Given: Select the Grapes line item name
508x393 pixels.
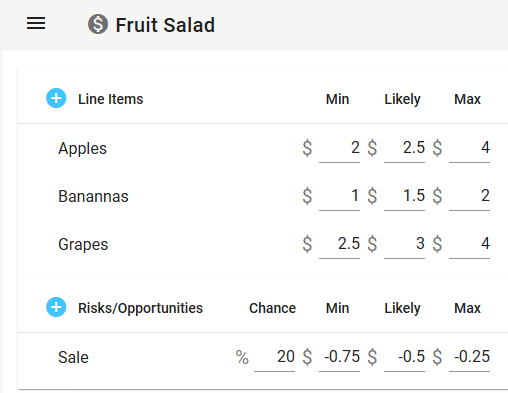Looking at the screenshot, I should (83, 244).
